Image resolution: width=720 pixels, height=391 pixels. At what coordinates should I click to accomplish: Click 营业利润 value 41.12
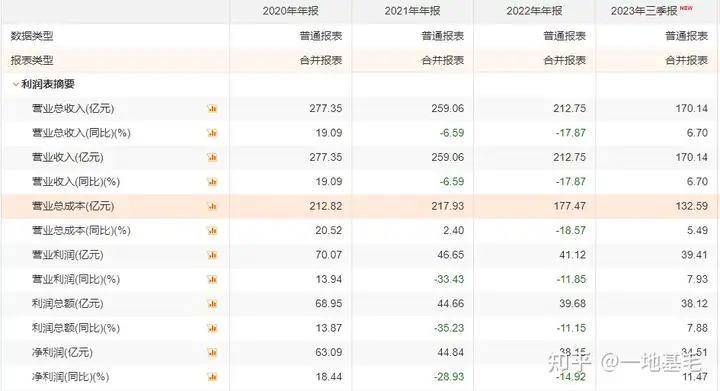573,255
